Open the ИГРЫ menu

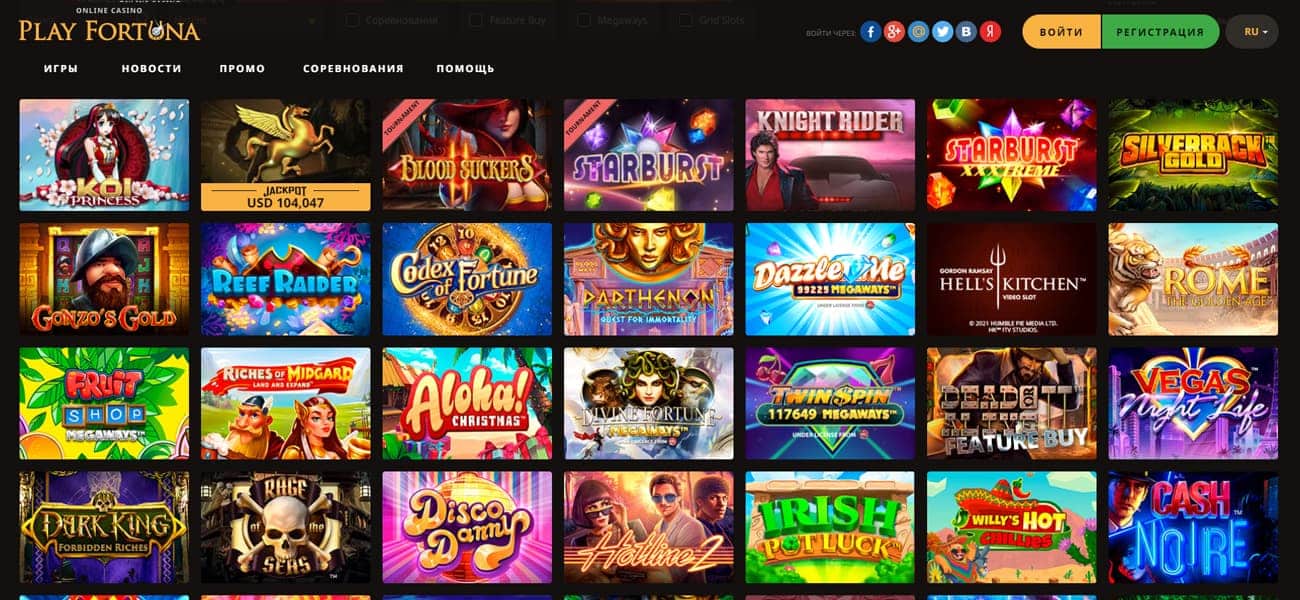click(x=61, y=69)
